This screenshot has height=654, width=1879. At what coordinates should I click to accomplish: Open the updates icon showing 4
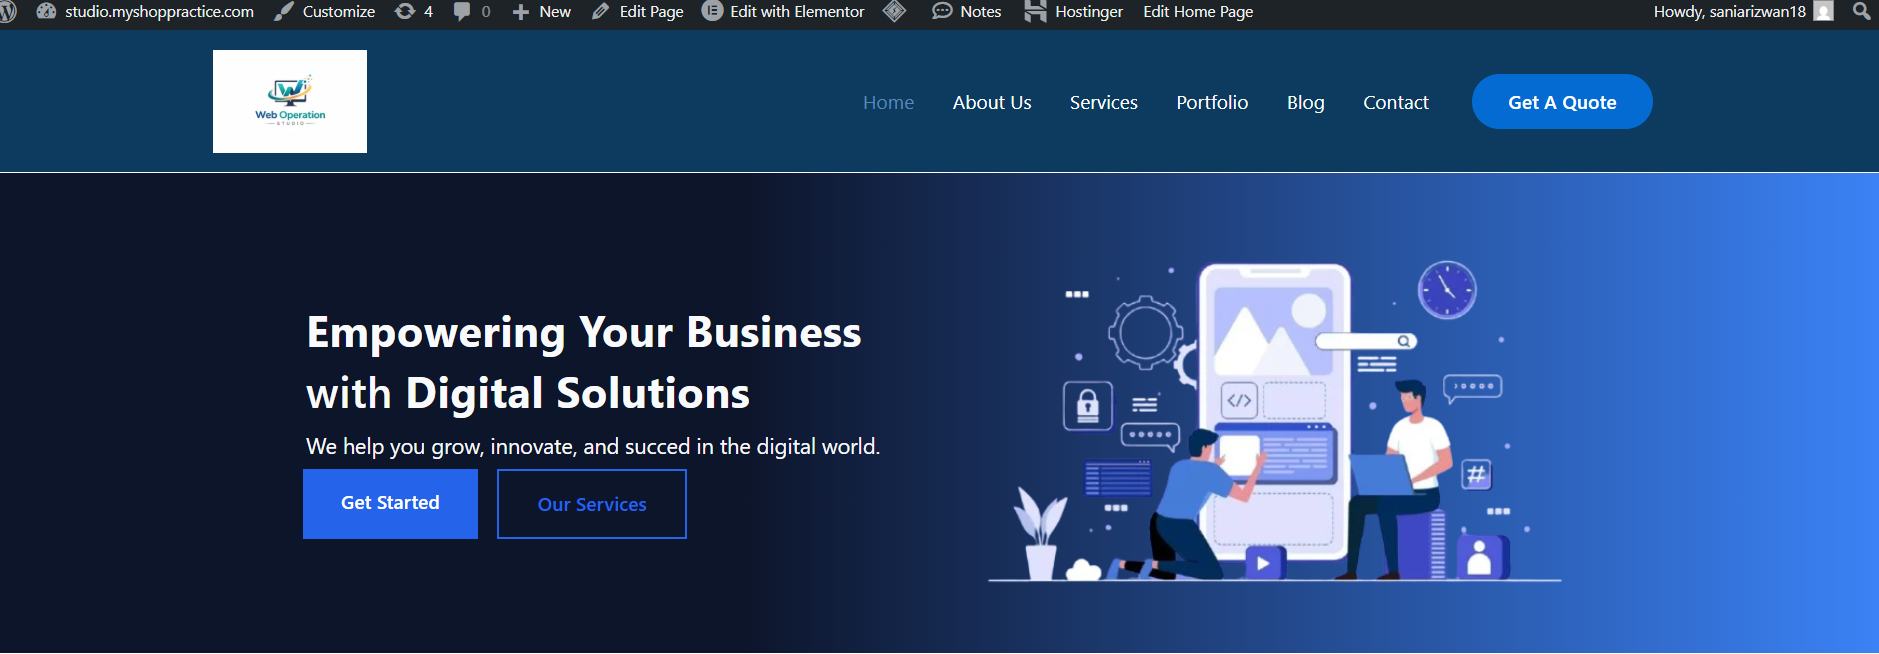coord(413,12)
